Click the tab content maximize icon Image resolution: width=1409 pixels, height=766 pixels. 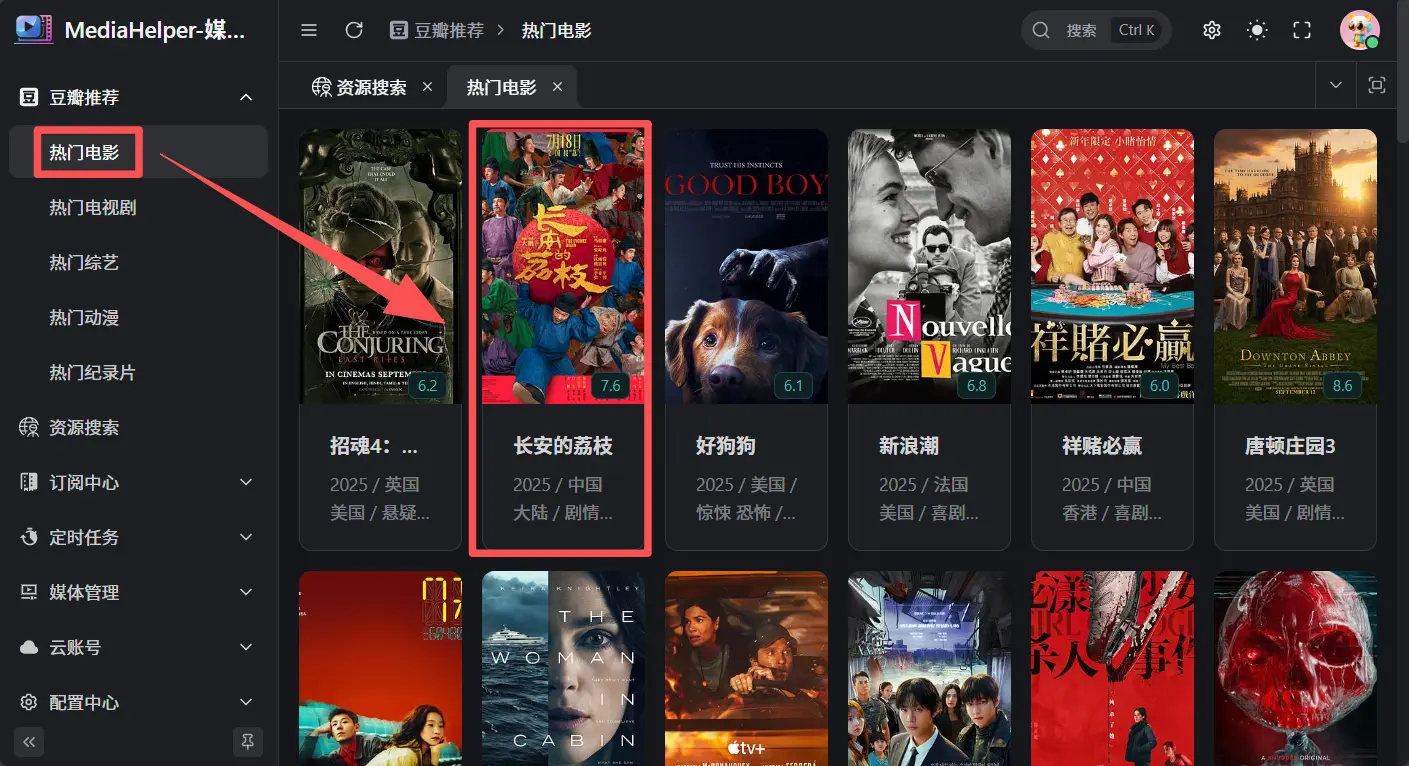(1377, 86)
